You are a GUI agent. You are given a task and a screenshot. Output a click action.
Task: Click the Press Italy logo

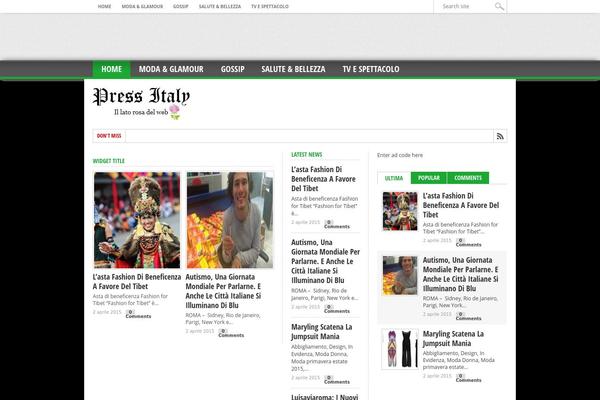point(141,103)
